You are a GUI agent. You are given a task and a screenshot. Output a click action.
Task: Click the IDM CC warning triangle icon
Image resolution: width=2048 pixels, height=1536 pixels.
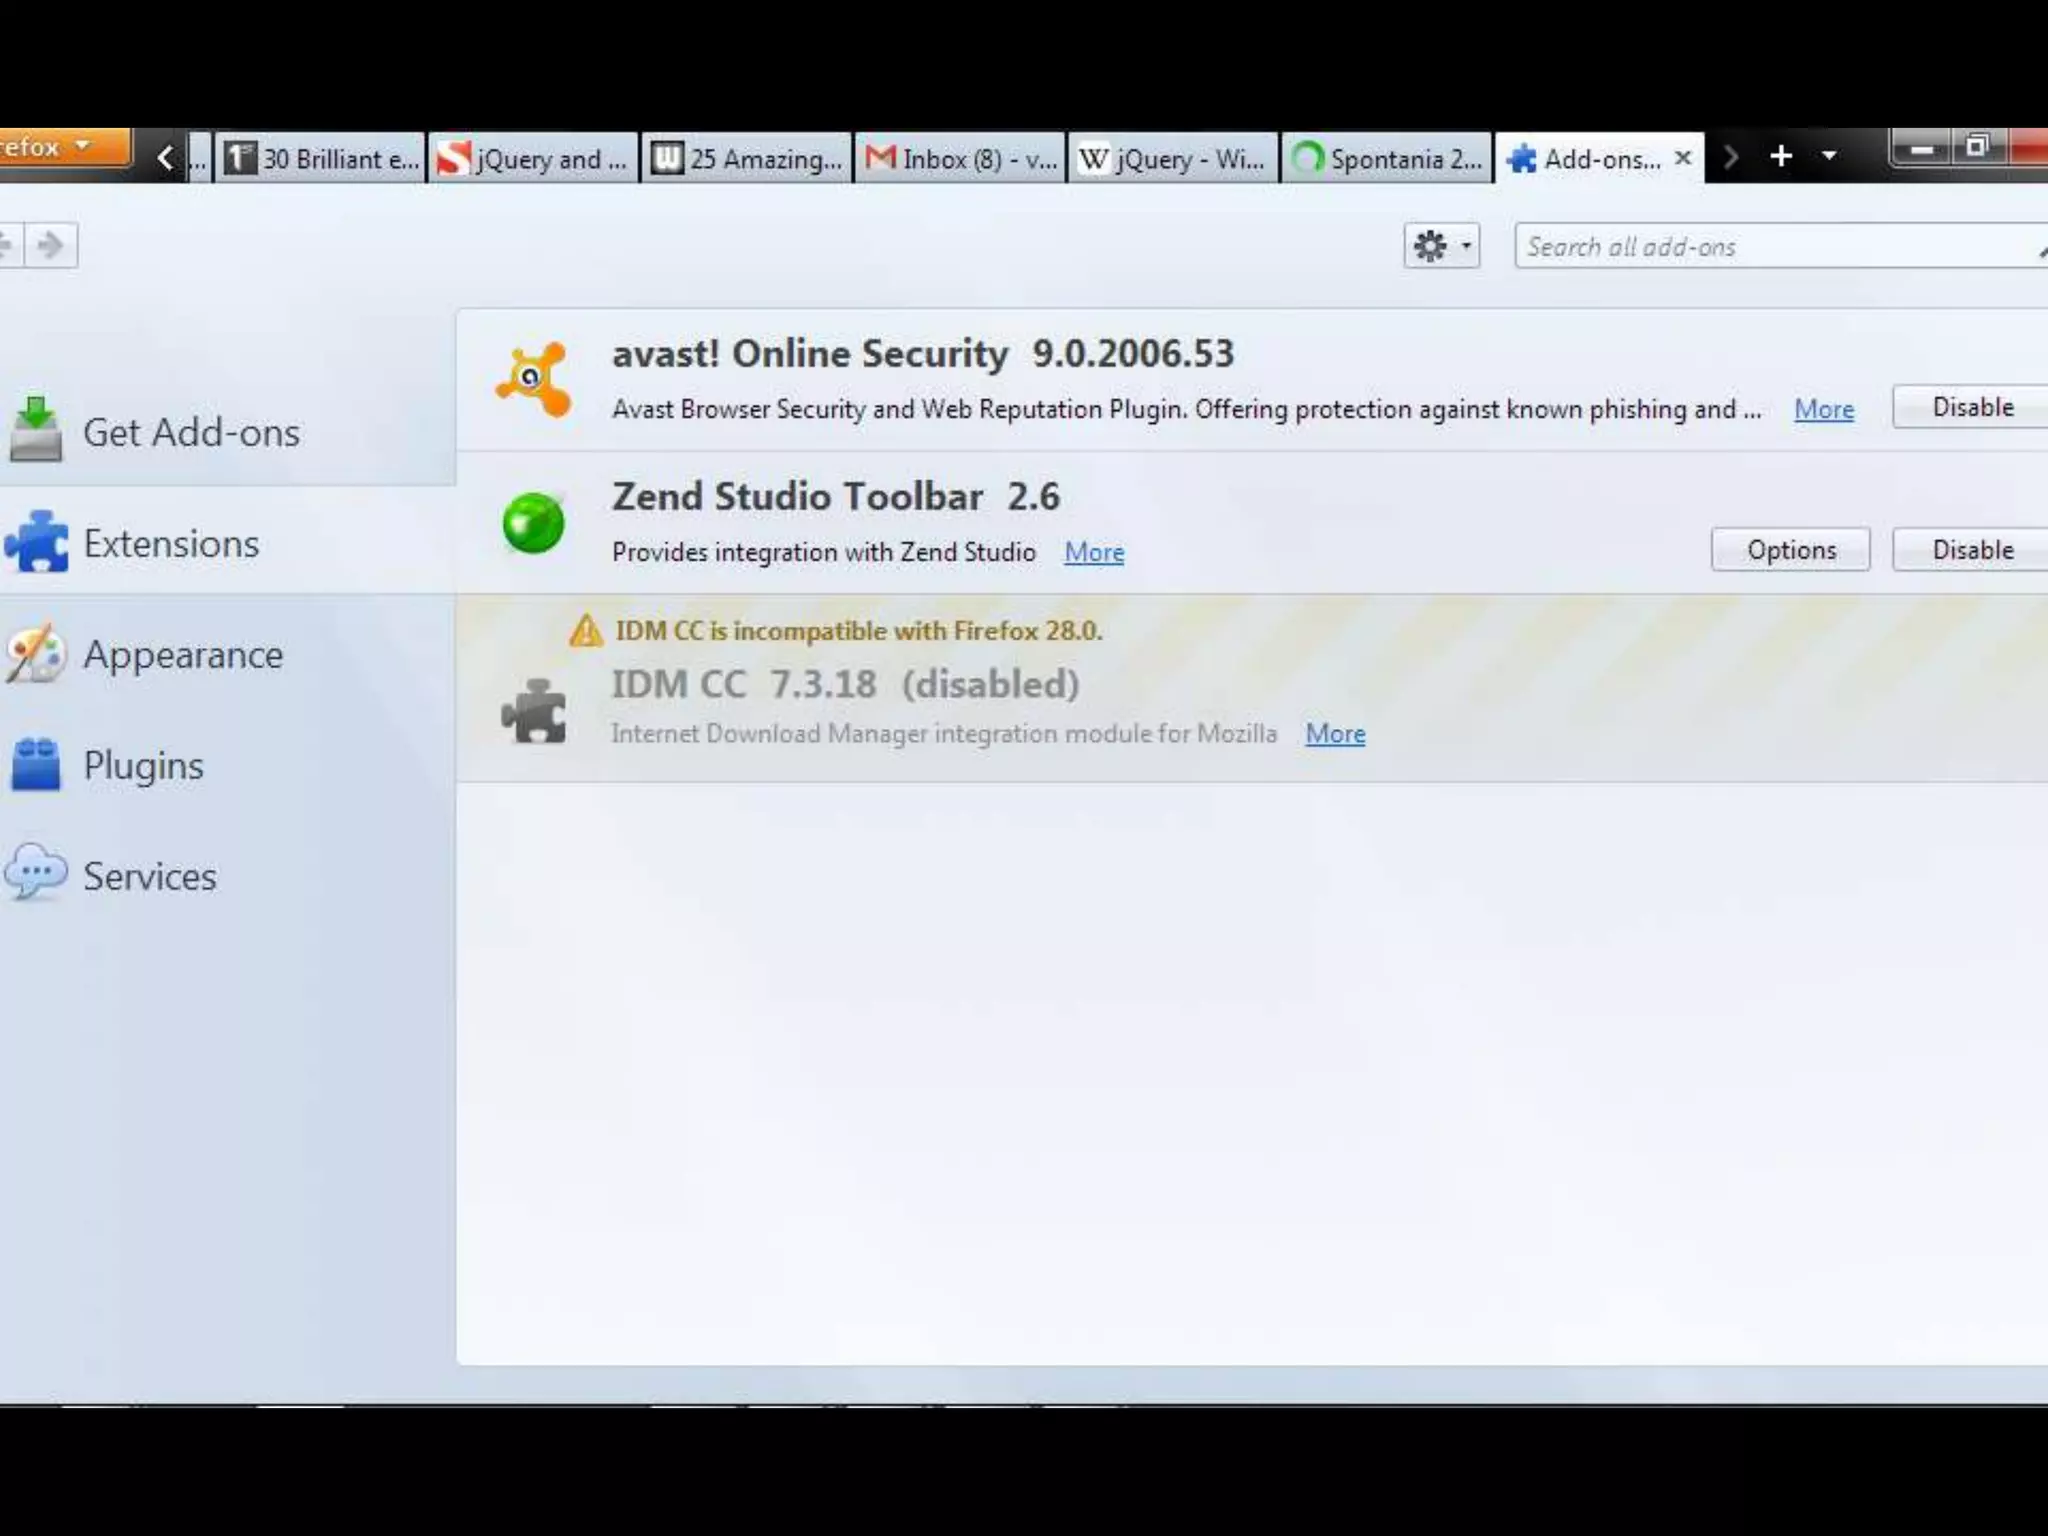[586, 631]
